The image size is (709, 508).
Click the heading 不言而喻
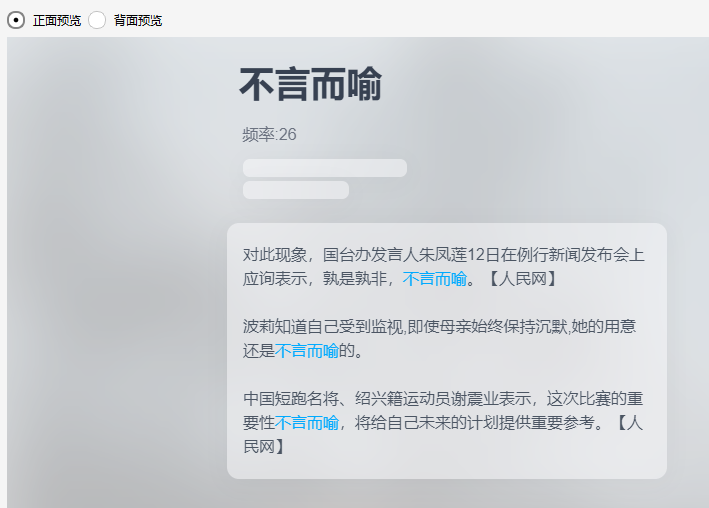pyautogui.click(x=311, y=85)
